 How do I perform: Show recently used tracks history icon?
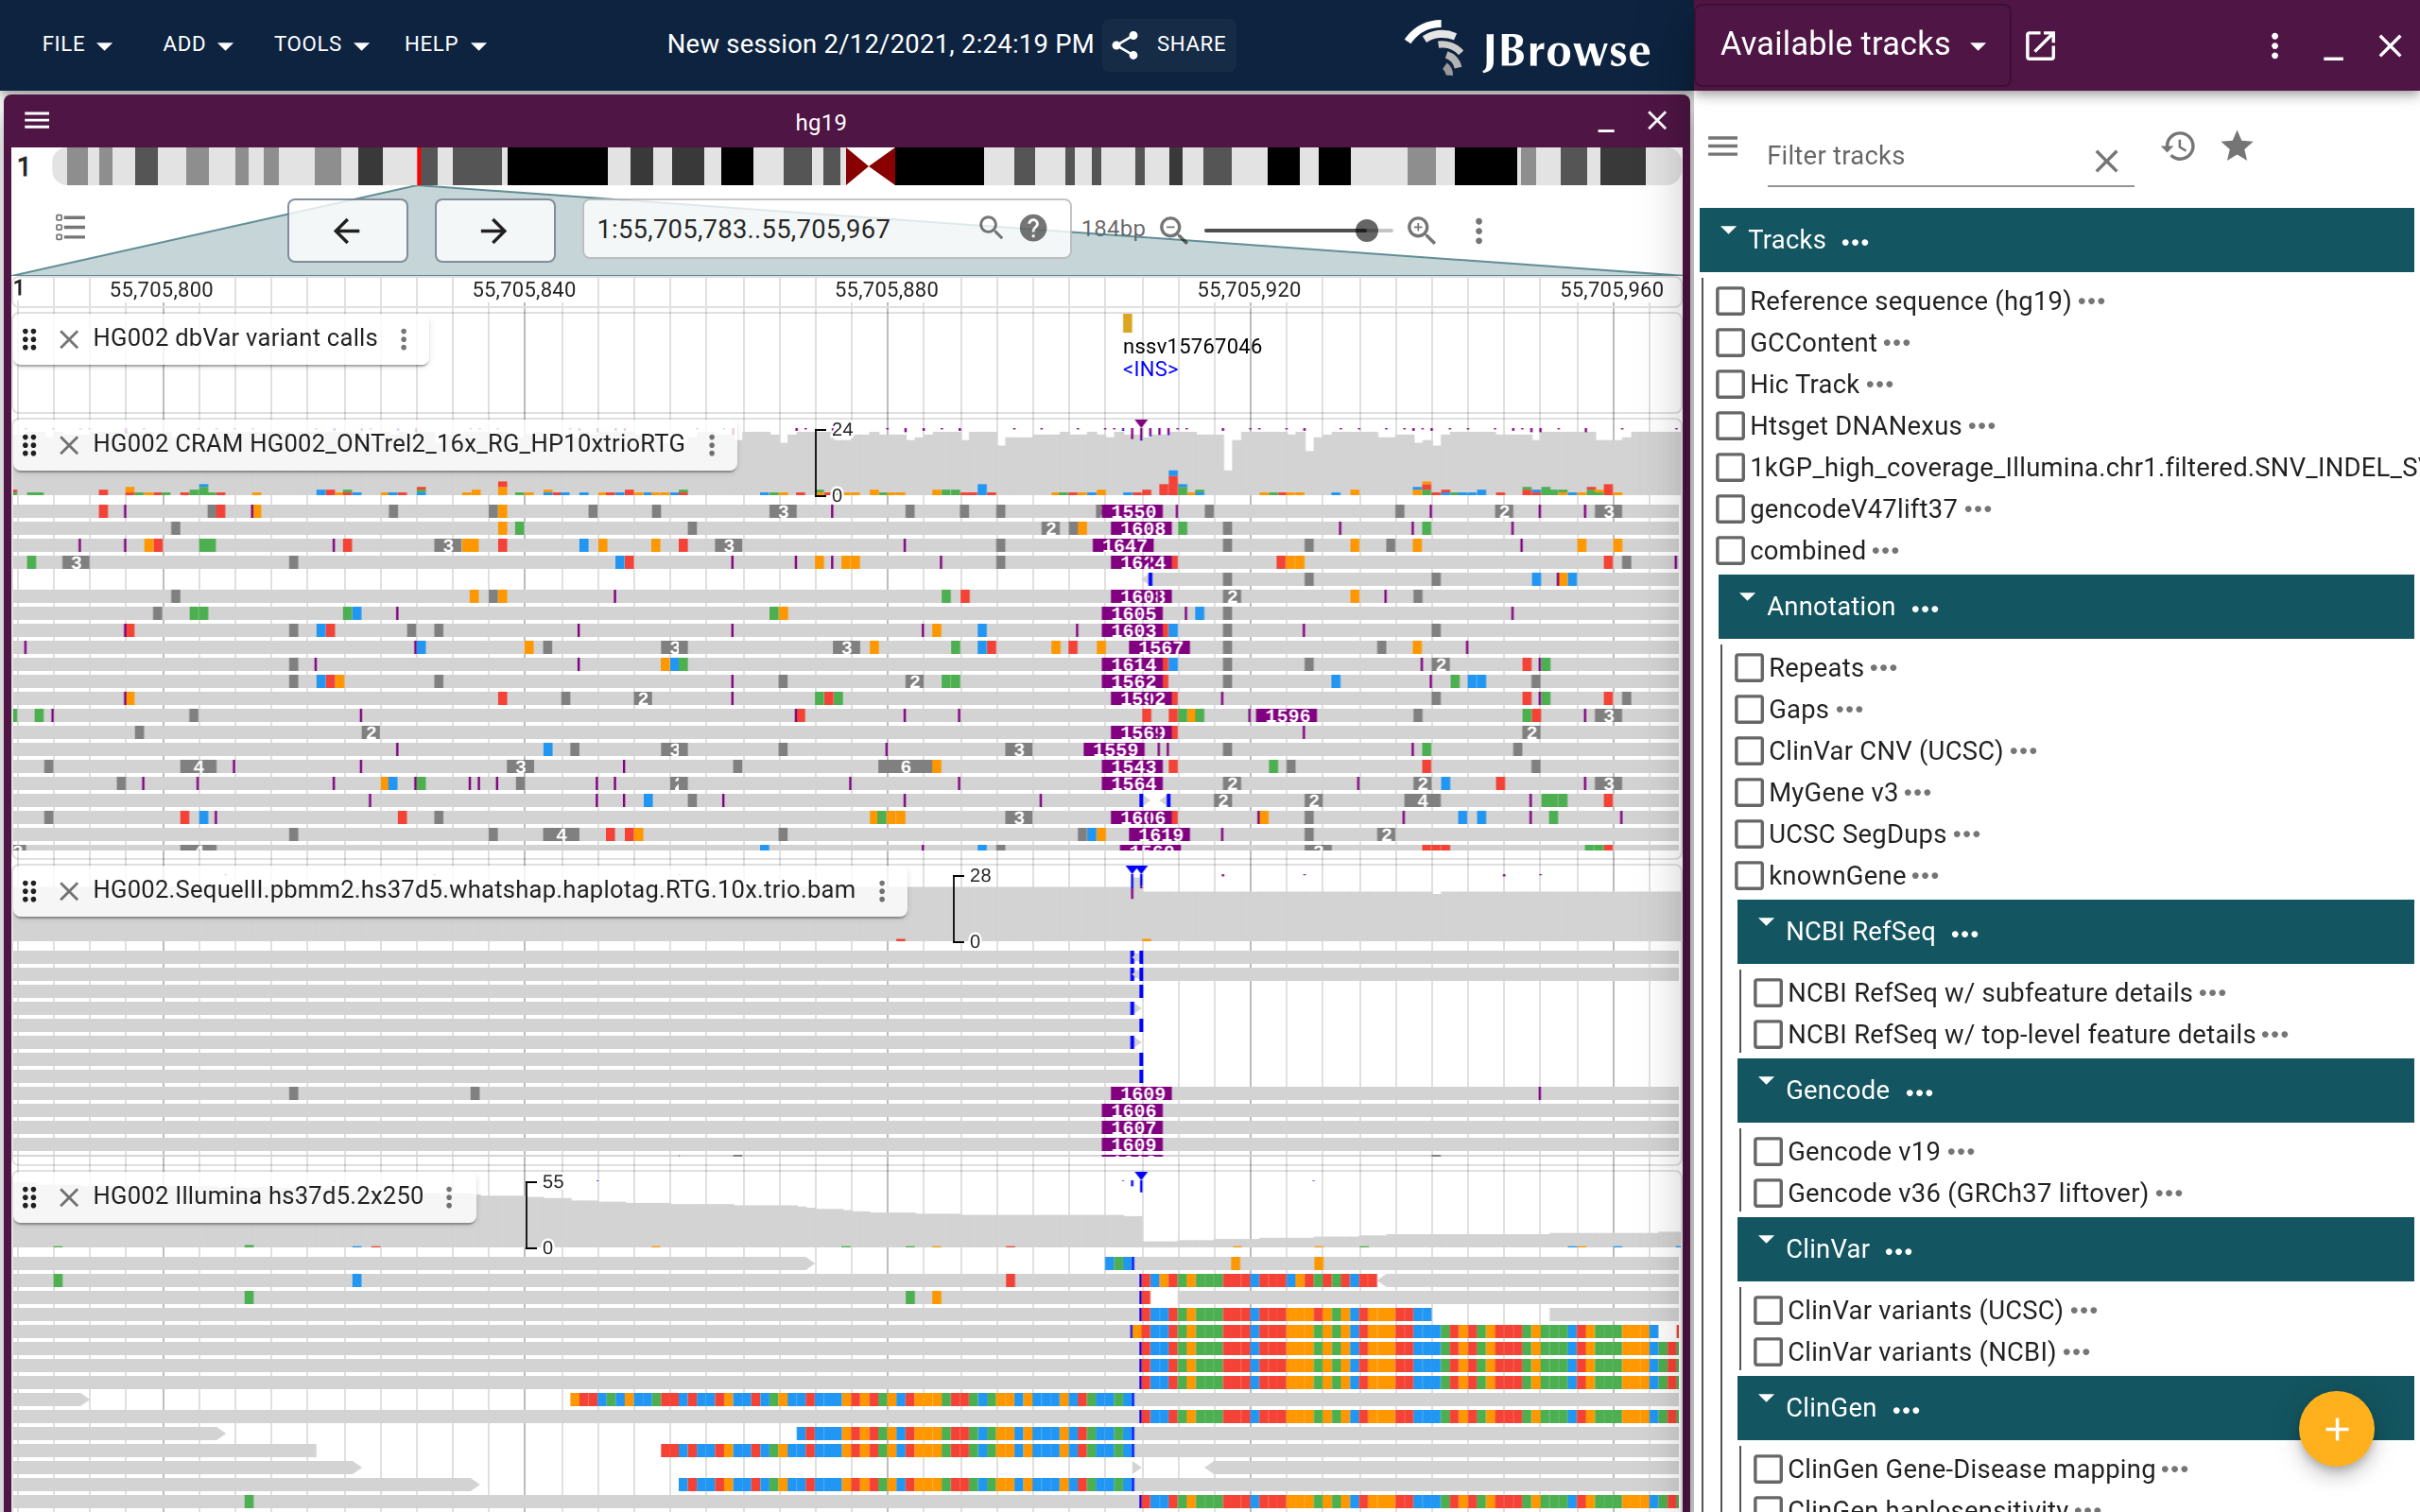[x=2178, y=146]
